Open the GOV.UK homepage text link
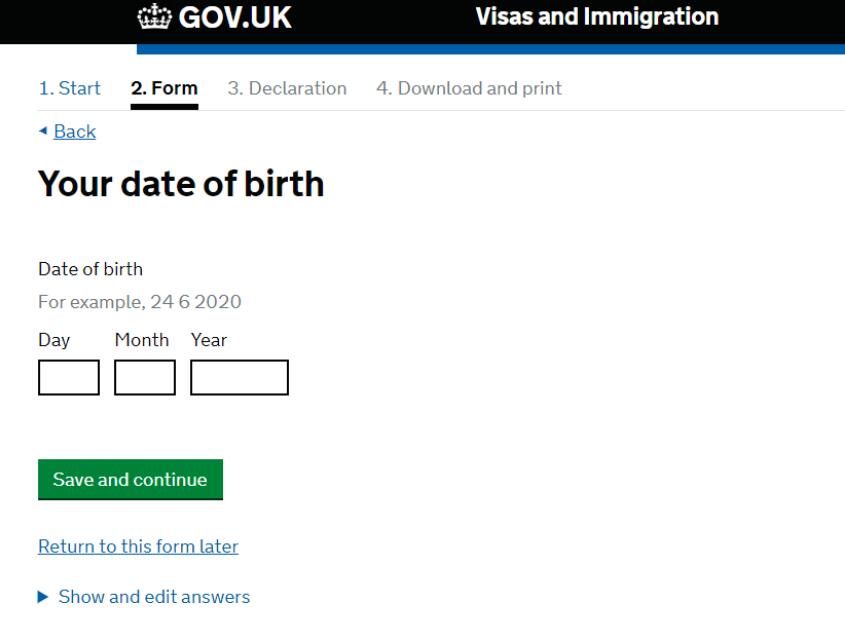The image size is (845, 624). click(235, 17)
